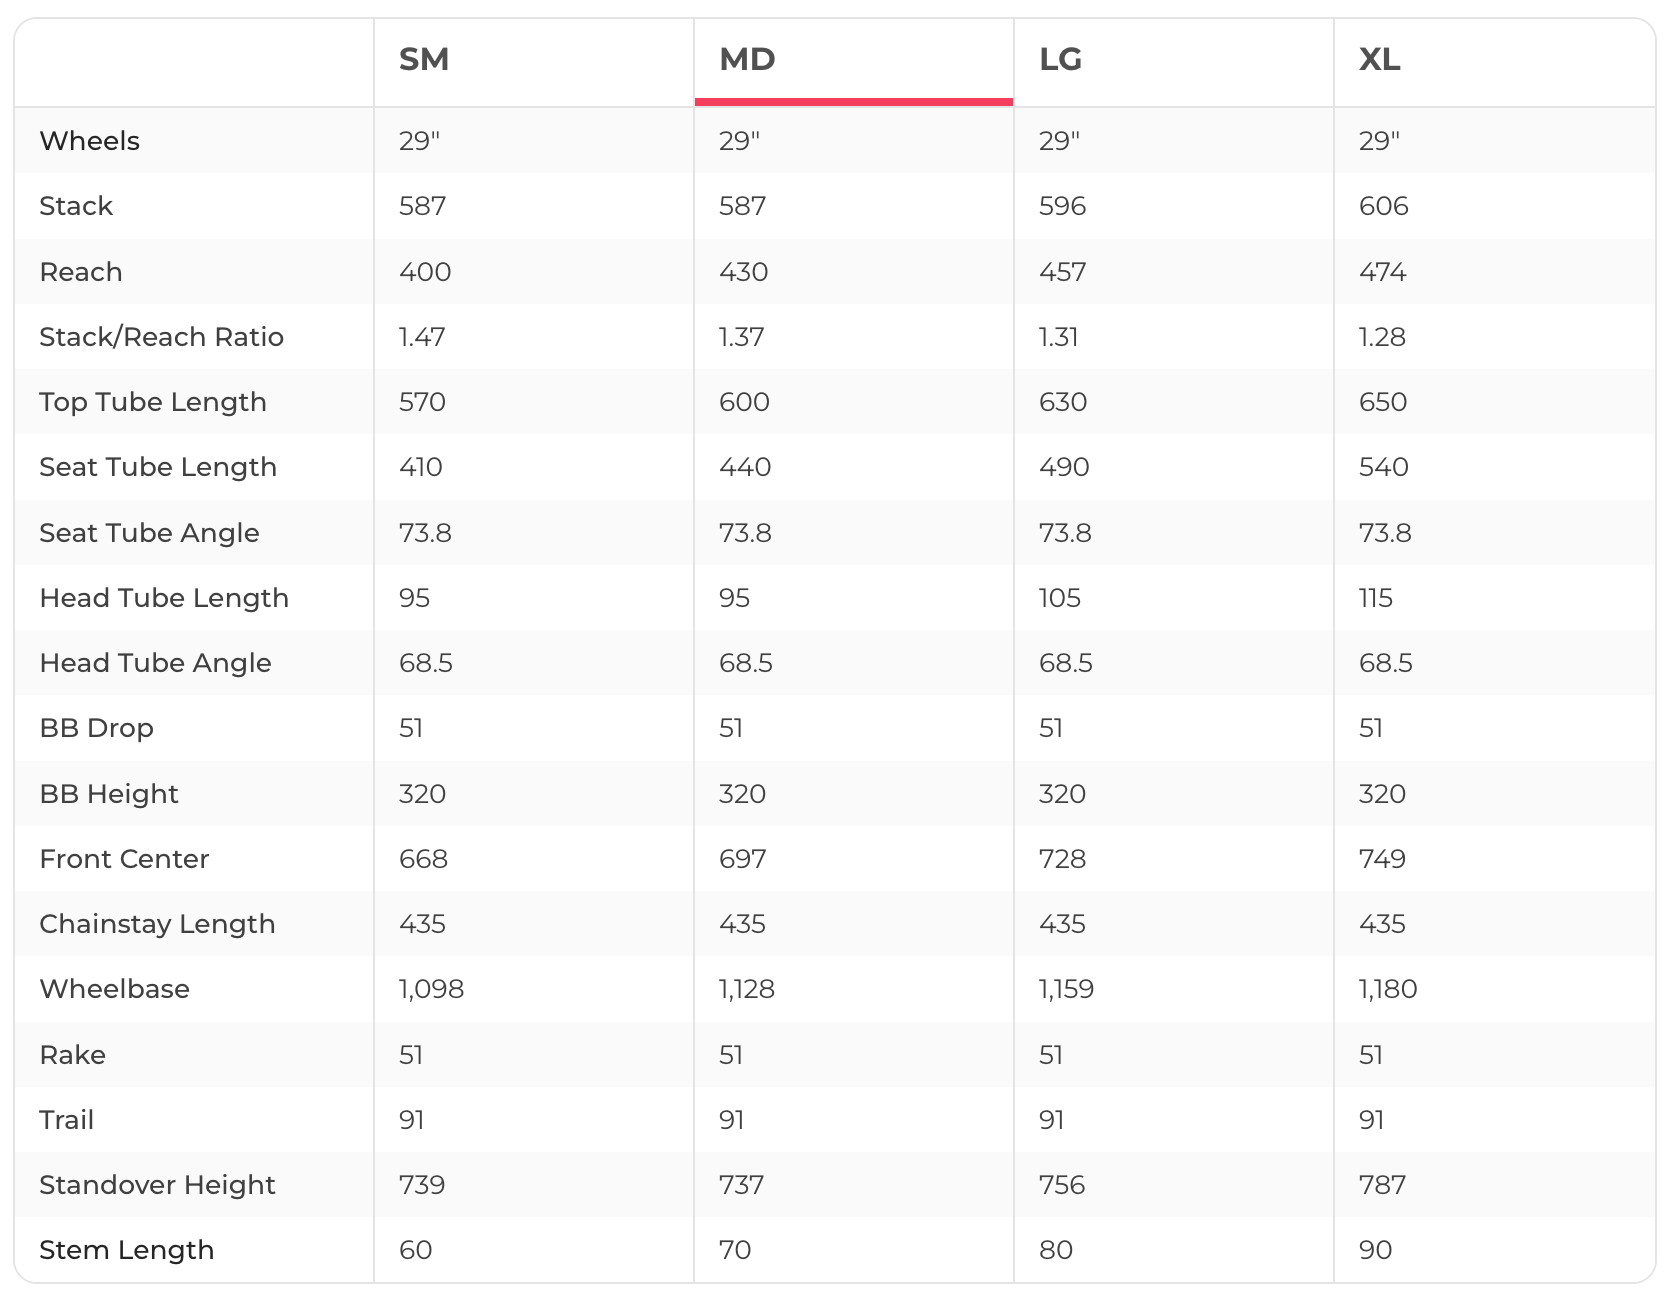Click the Chainstay Length row label
This screenshot has height=1302, width=1678.
click(x=157, y=924)
